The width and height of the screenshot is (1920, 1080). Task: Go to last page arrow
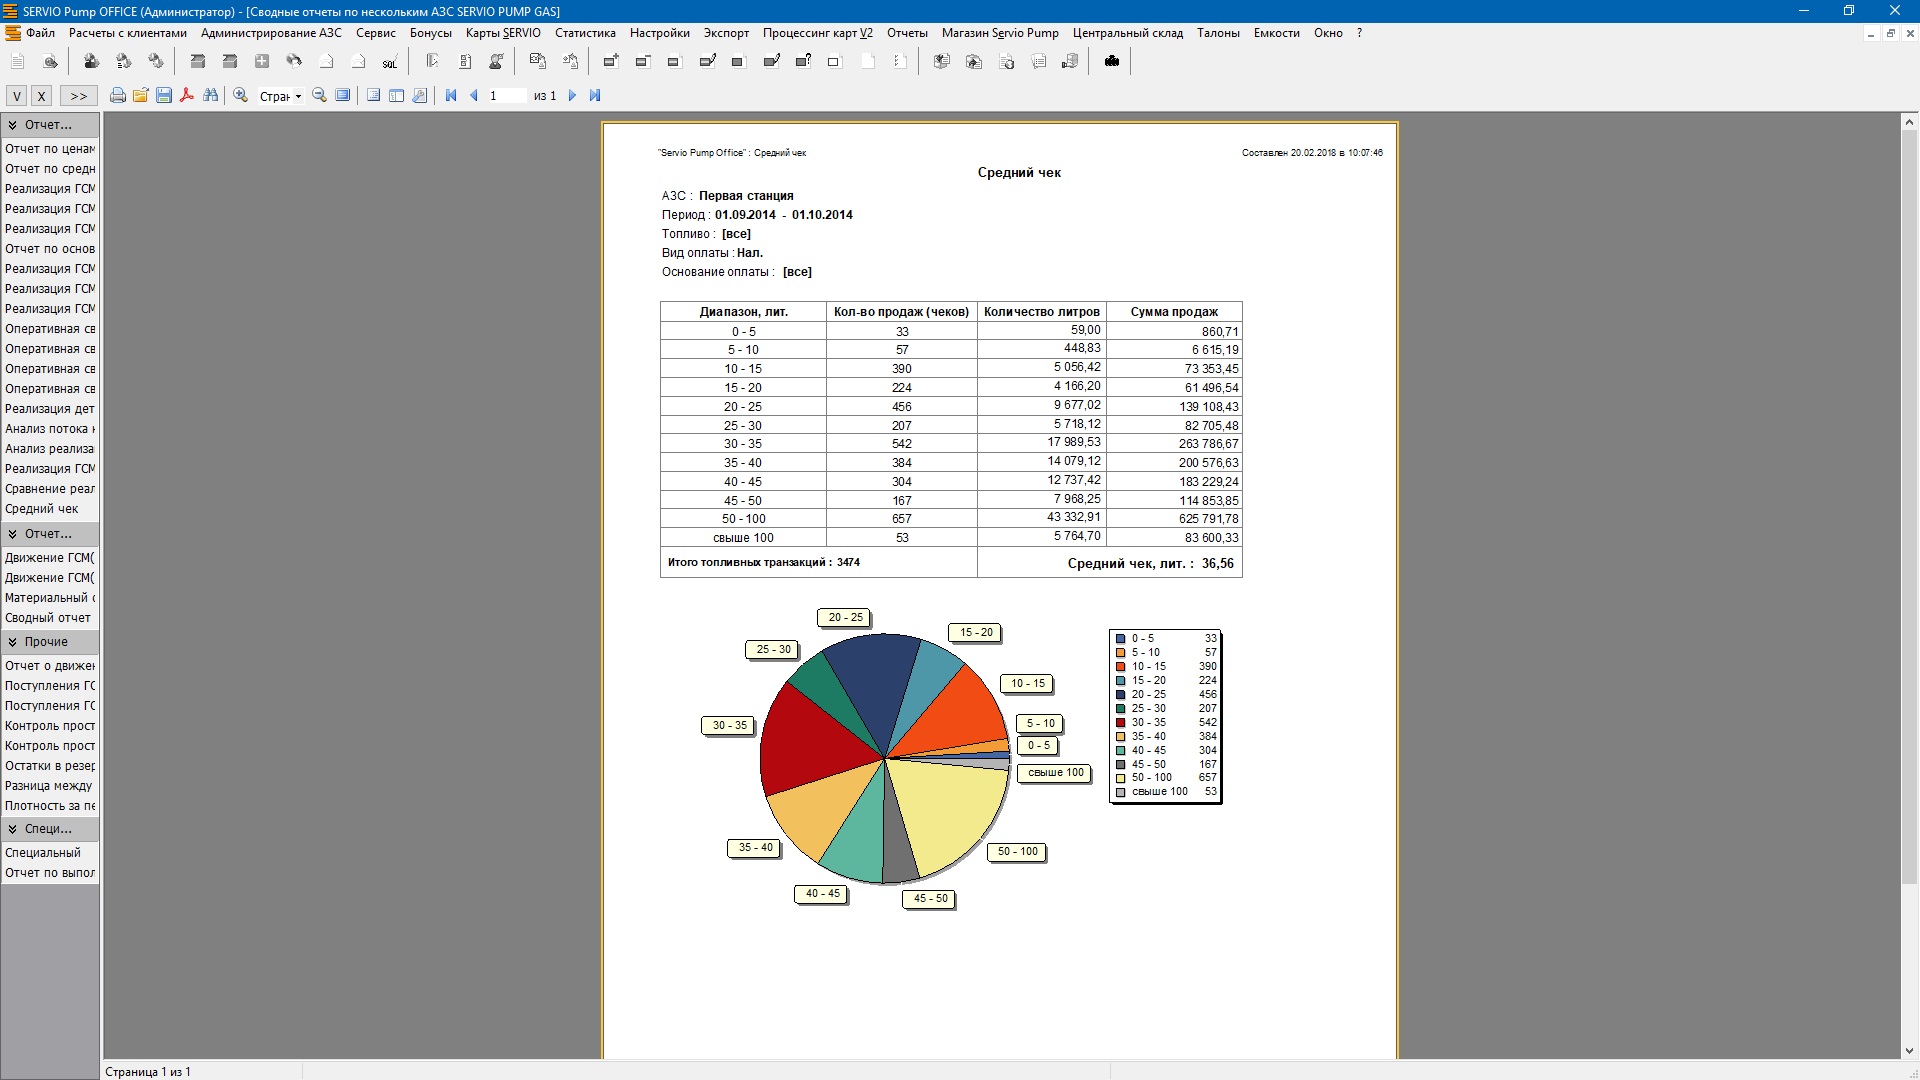[595, 96]
